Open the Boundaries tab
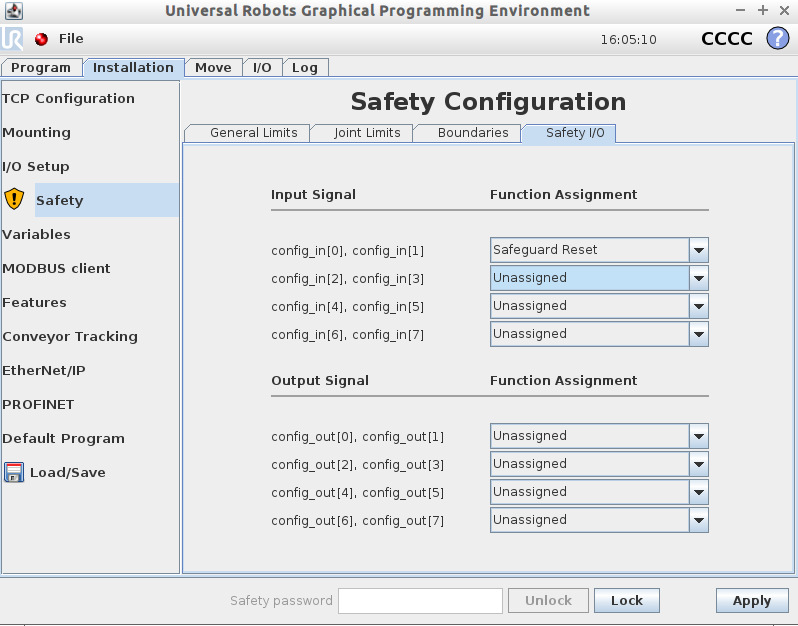 click(467, 133)
